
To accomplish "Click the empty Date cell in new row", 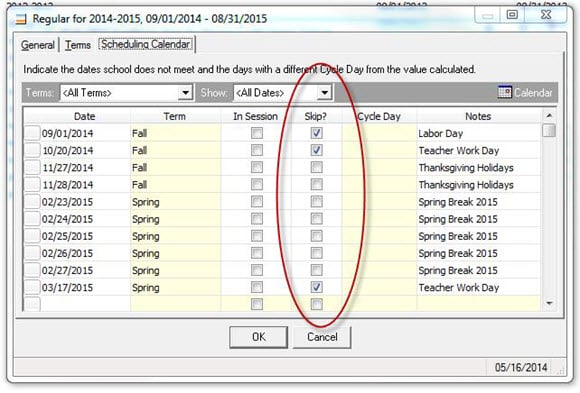I will coord(85,304).
